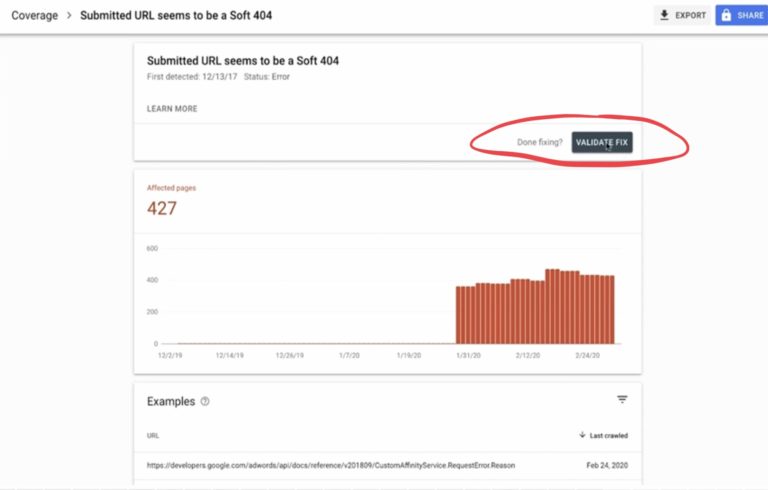Open the filter icon in Examples table
This screenshot has height=490, width=768.
pos(622,400)
